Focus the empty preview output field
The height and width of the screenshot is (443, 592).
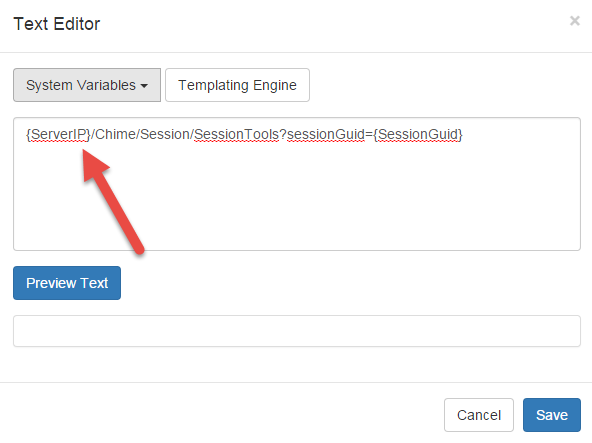(x=297, y=331)
